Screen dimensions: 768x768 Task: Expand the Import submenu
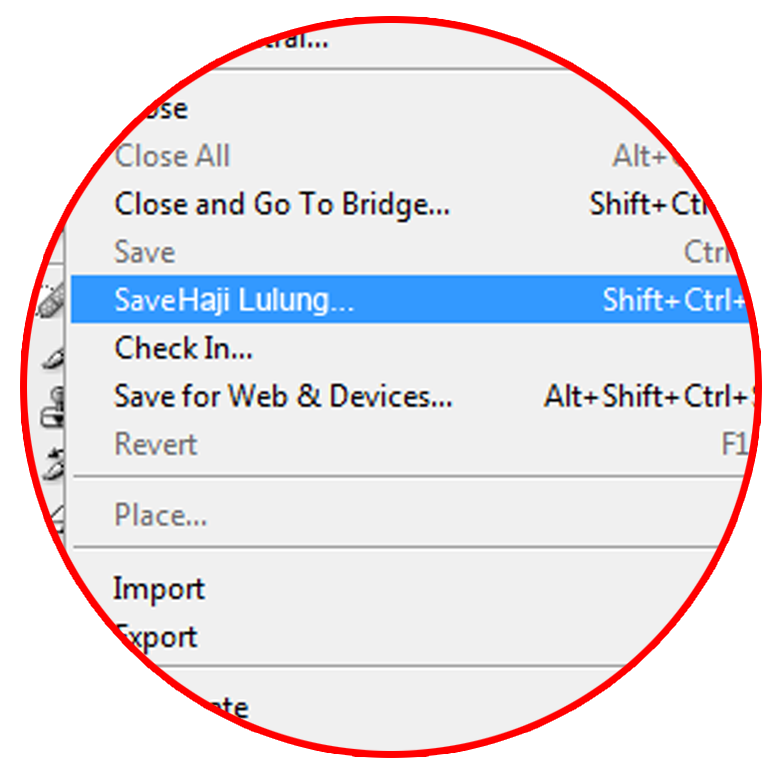[x=159, y=589]
